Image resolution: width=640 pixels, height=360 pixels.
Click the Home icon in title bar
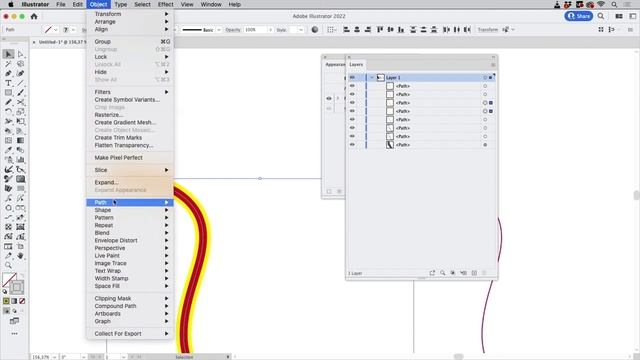pos(34,16)
